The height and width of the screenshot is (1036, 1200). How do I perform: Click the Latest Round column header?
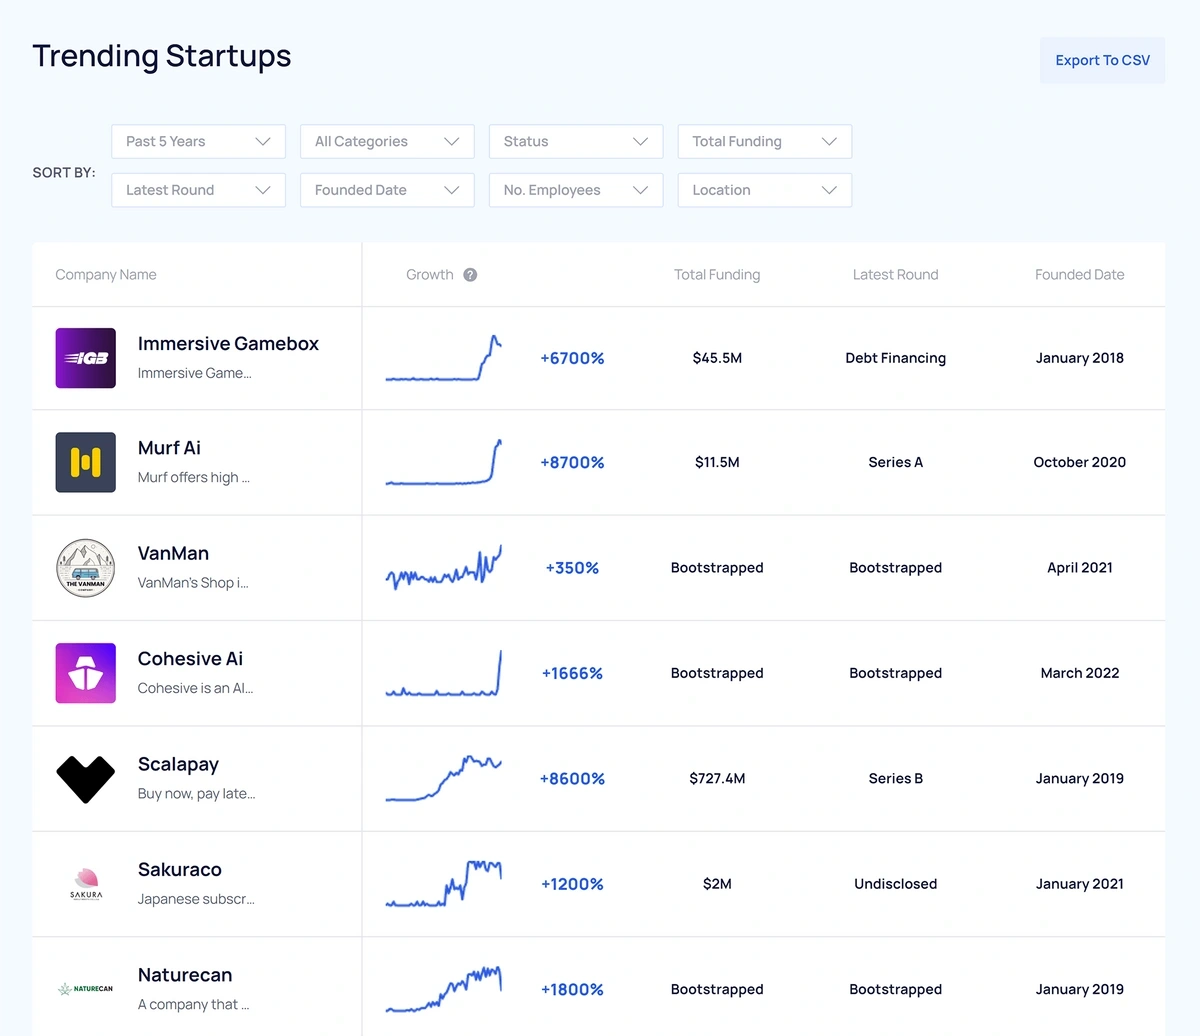[x=896, y=275]
